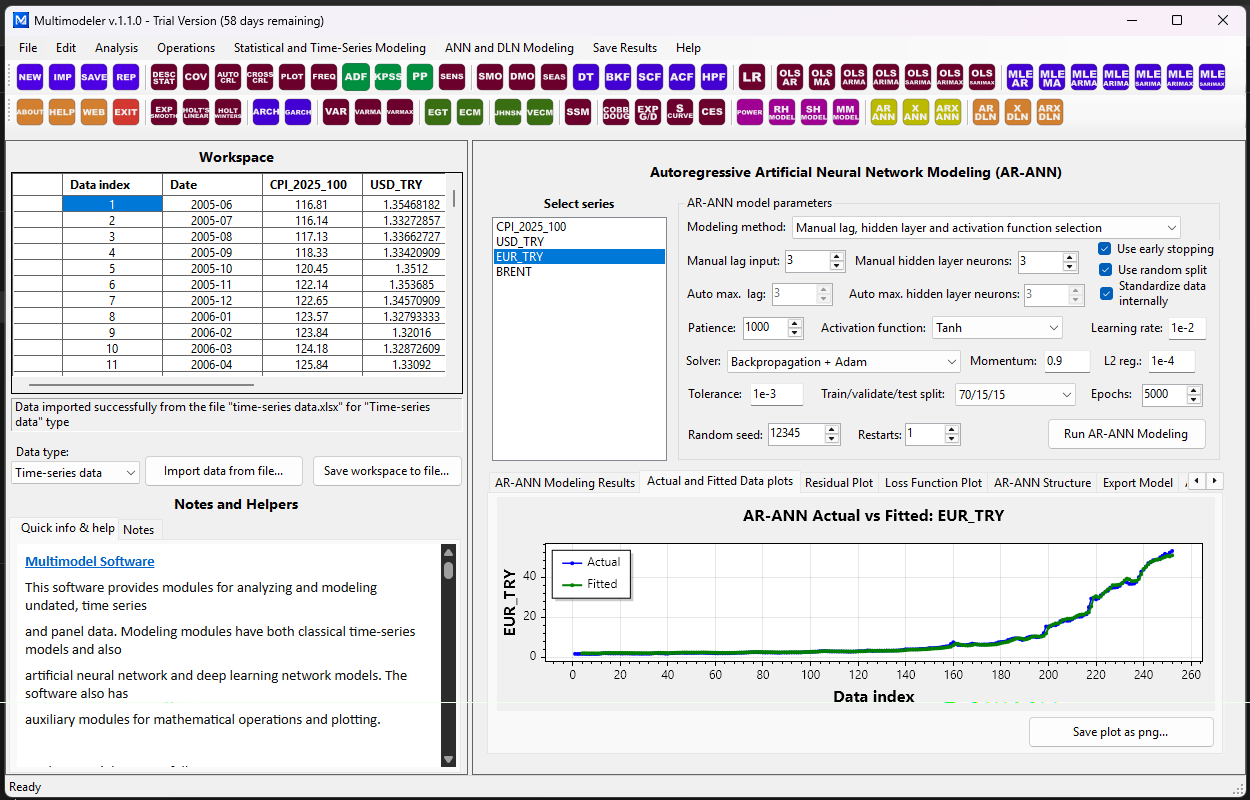This screenshot has width=1250, height=800.
Task: Open the Multimodel Software link
Action: click(90, 561)
